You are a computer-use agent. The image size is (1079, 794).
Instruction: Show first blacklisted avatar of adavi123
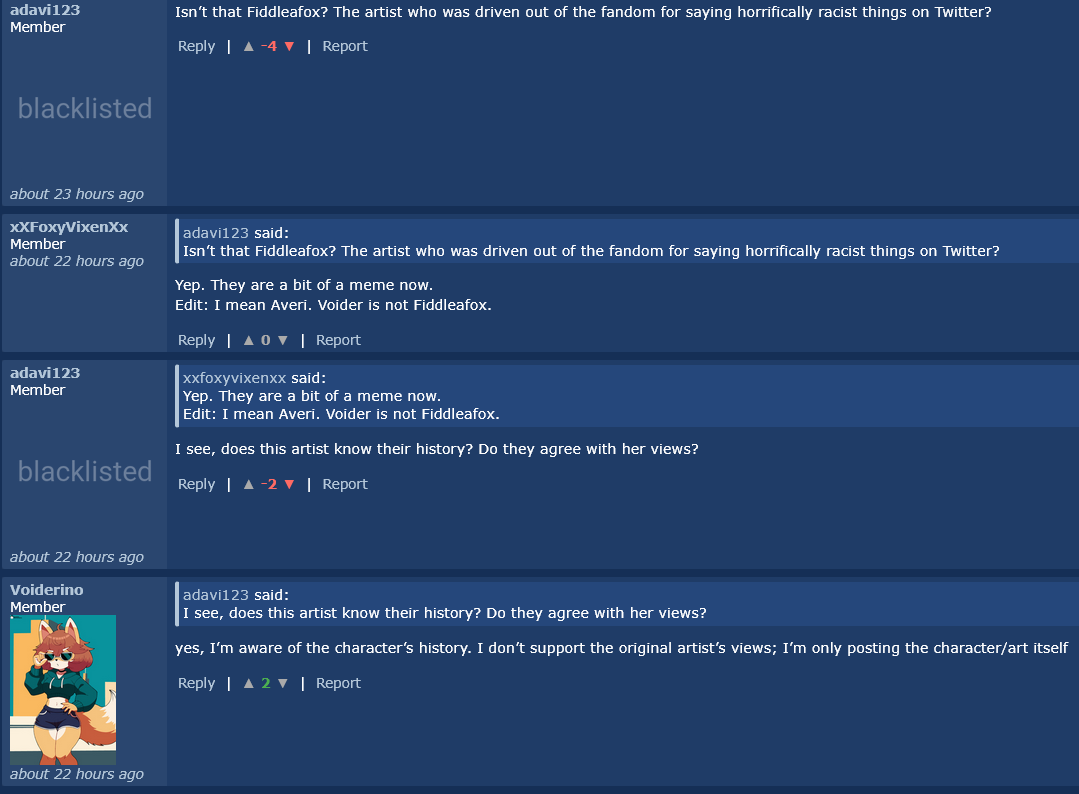[85, 108]
